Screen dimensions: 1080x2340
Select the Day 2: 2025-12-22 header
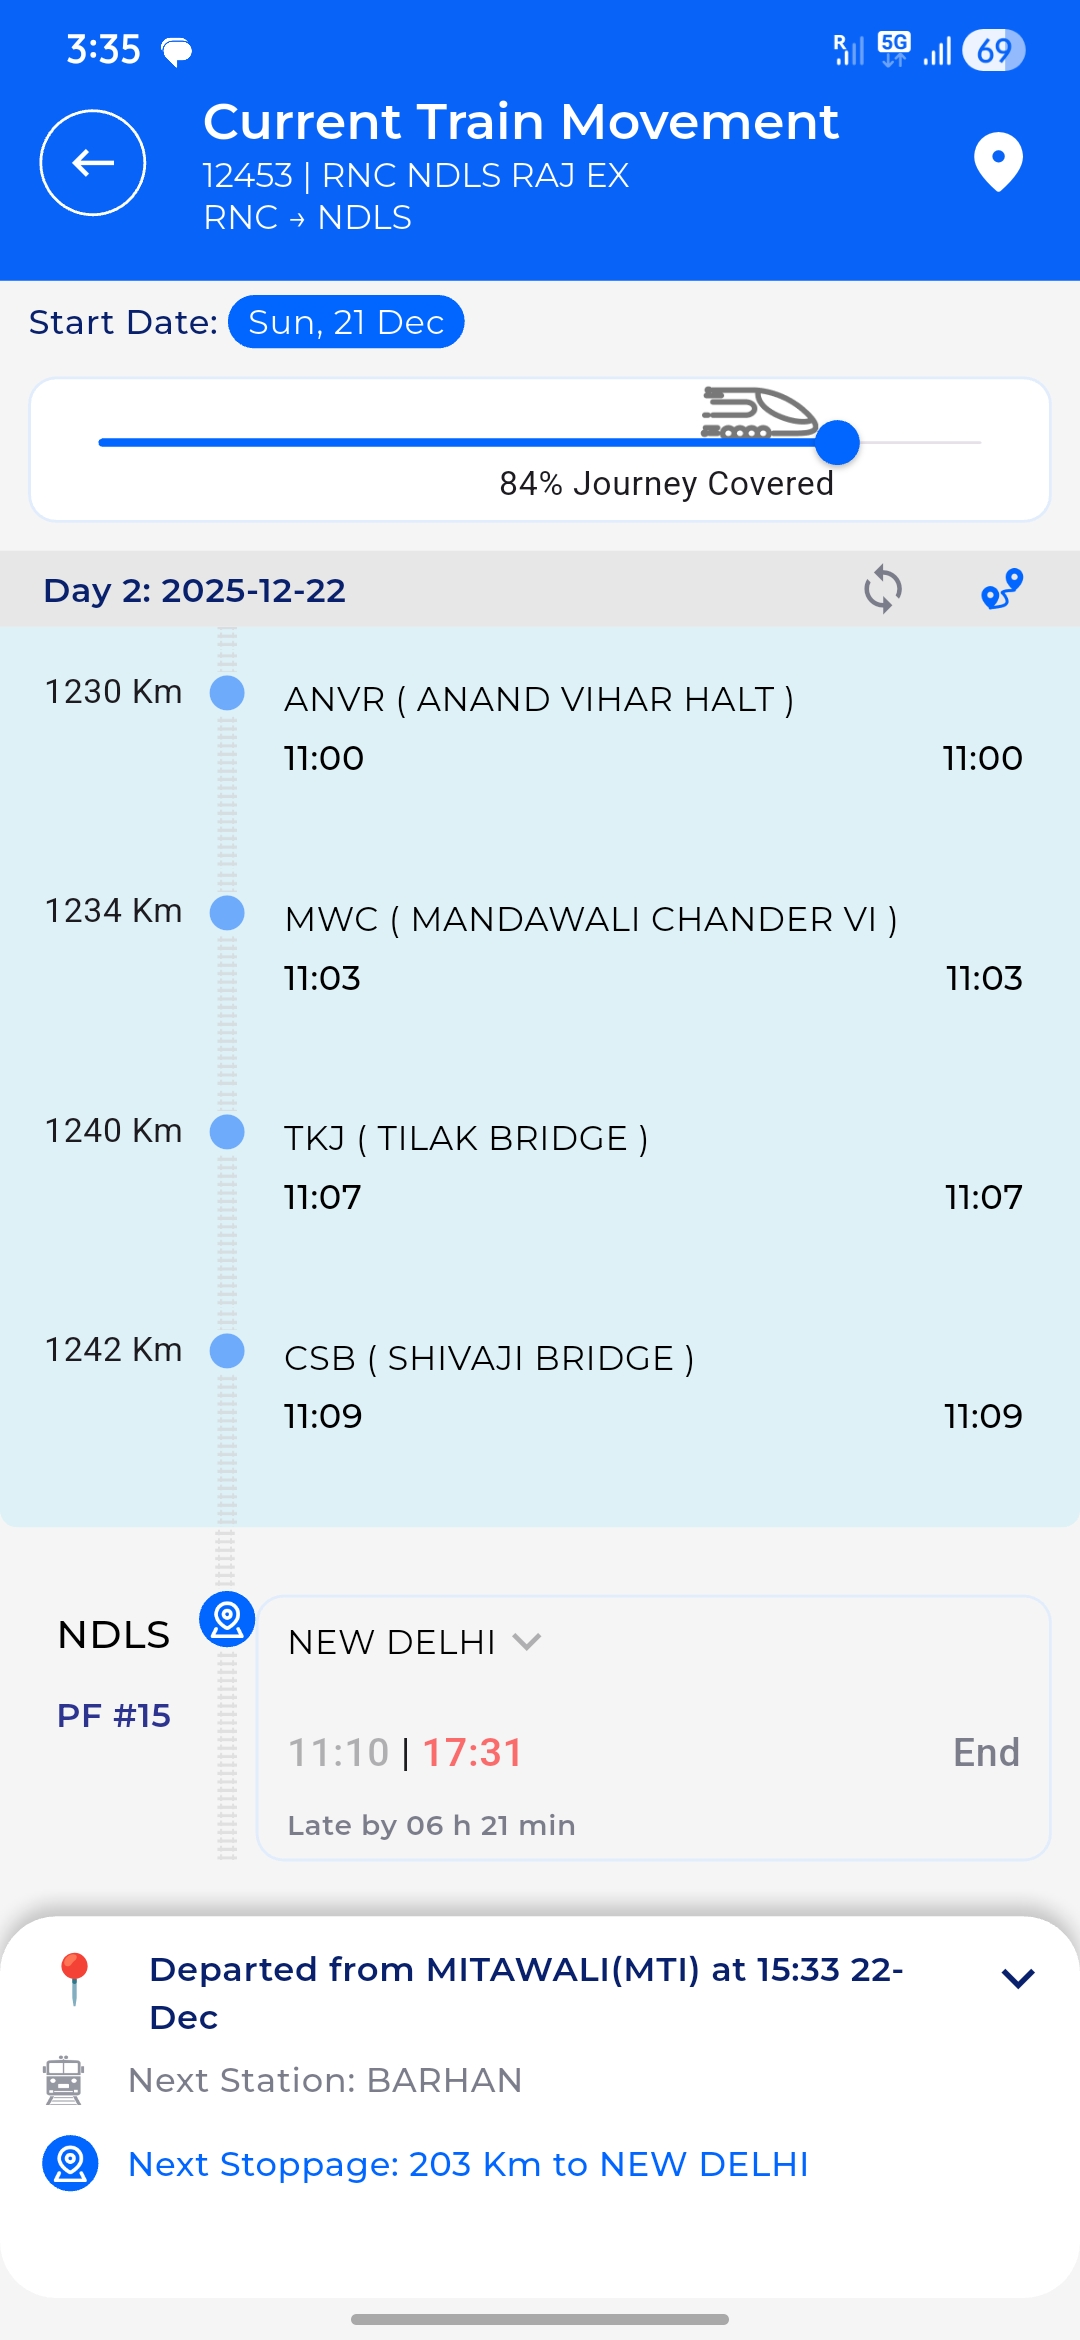coord(195,590)
